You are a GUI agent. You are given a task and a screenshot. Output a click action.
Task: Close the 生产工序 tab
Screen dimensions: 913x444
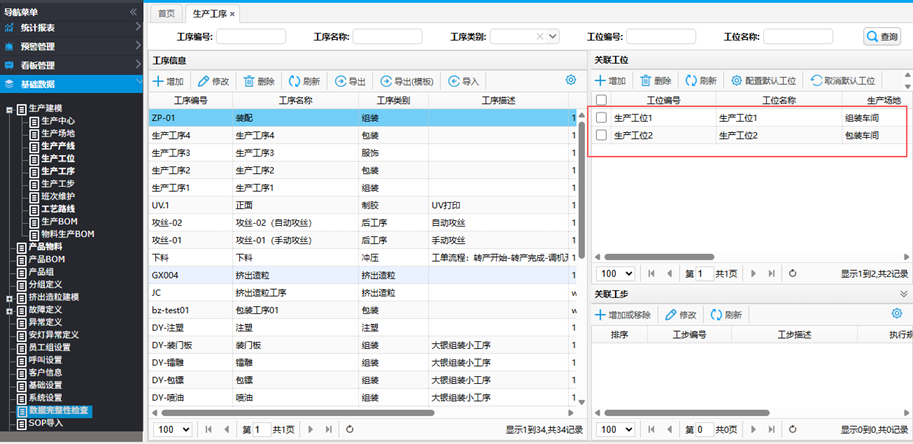click(x=232, y=13)
